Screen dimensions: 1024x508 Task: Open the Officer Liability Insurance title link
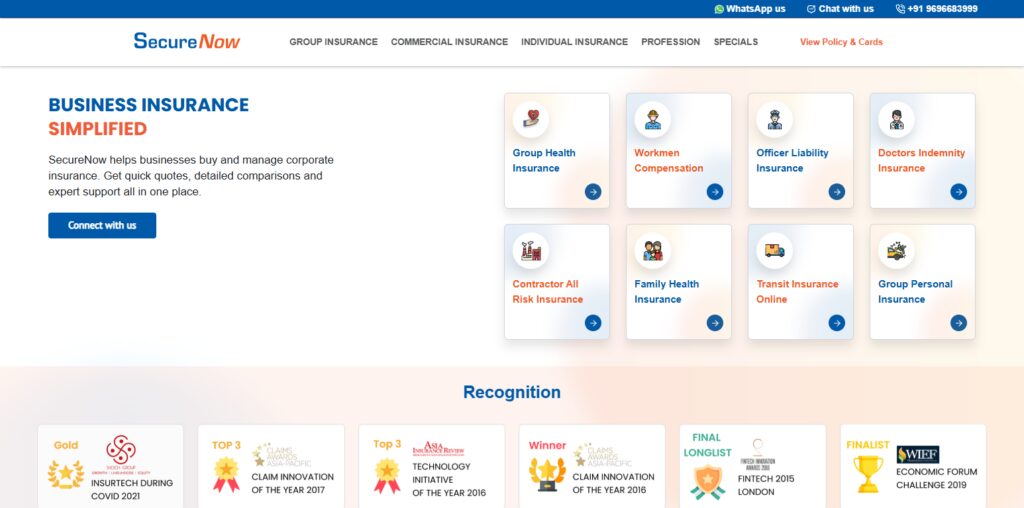[x=792, y=161]
